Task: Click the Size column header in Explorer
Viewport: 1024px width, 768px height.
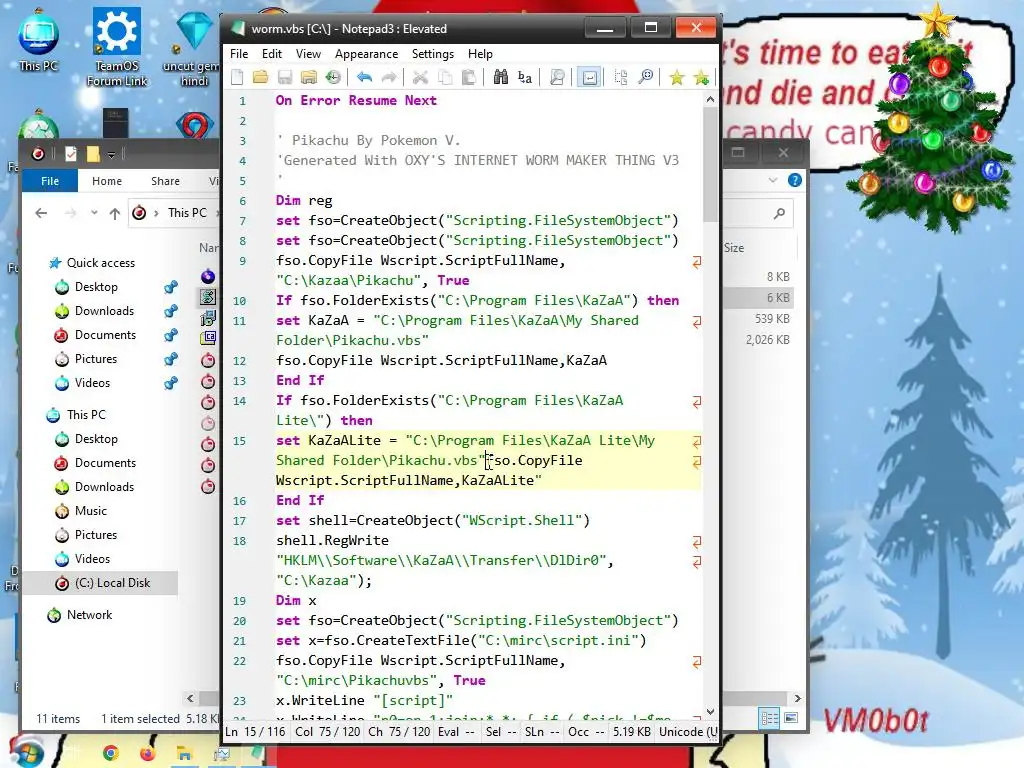Action: point(733,248)
